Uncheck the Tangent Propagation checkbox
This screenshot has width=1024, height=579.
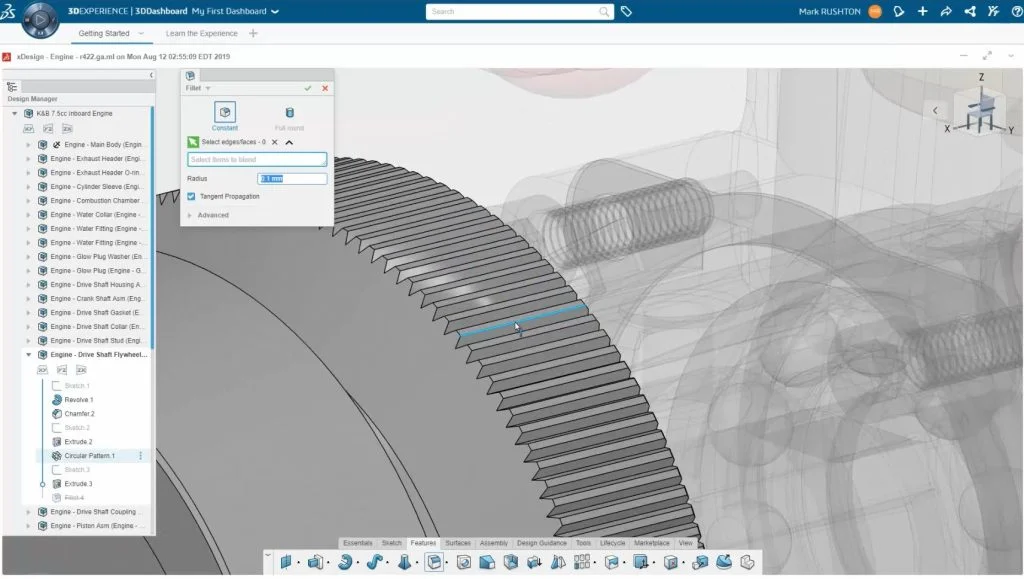192,196
